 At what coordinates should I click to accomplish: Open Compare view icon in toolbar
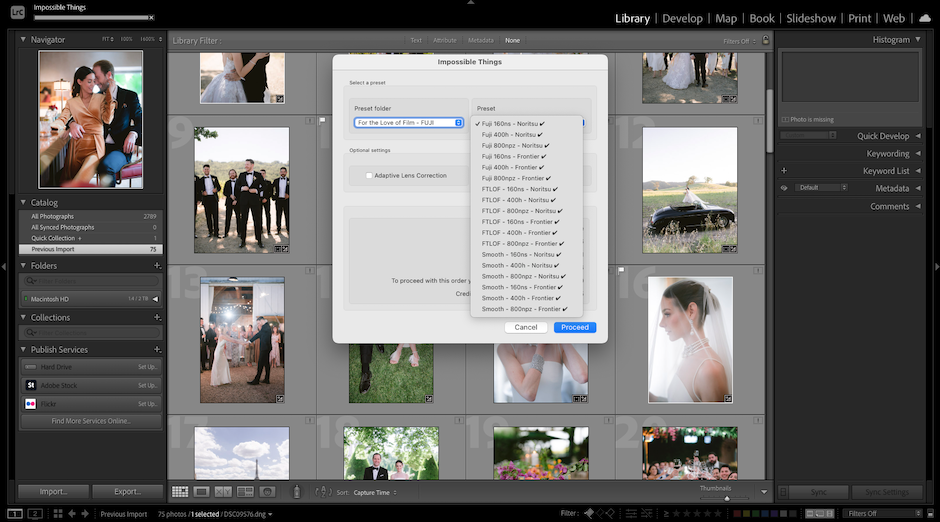pos(223,492)
